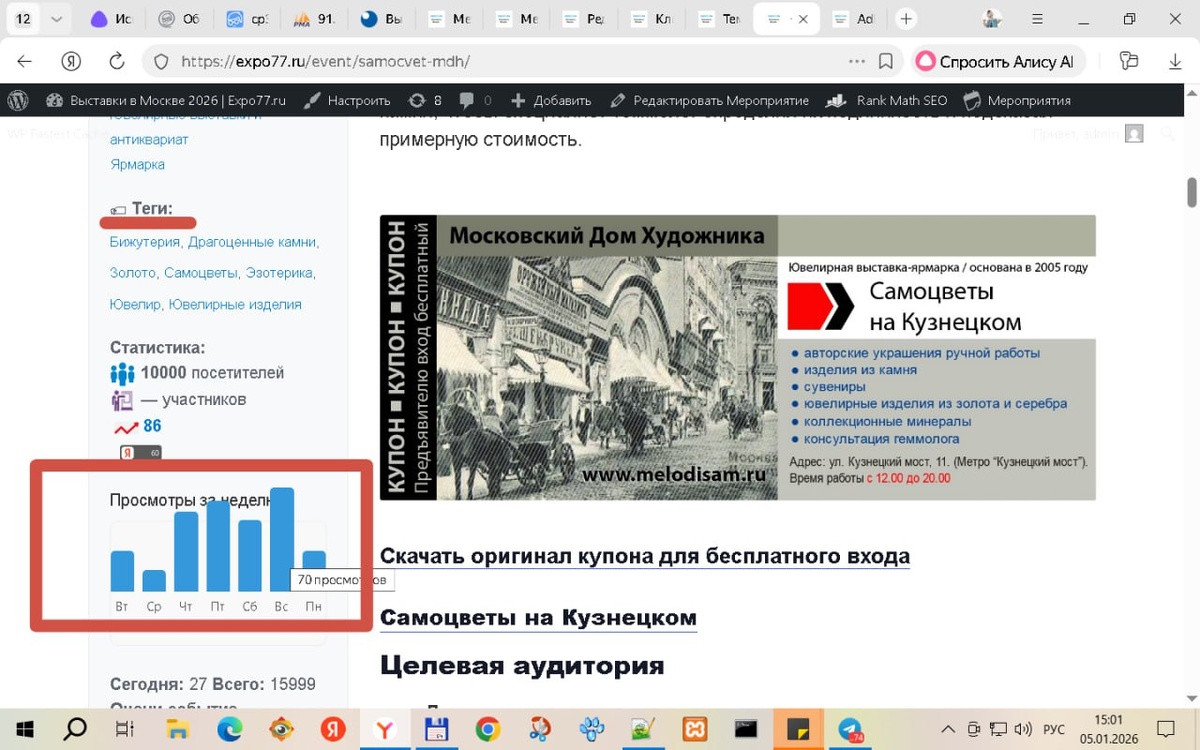
Task: Open File Explorer from the taskbar
Action: point(177,729)
